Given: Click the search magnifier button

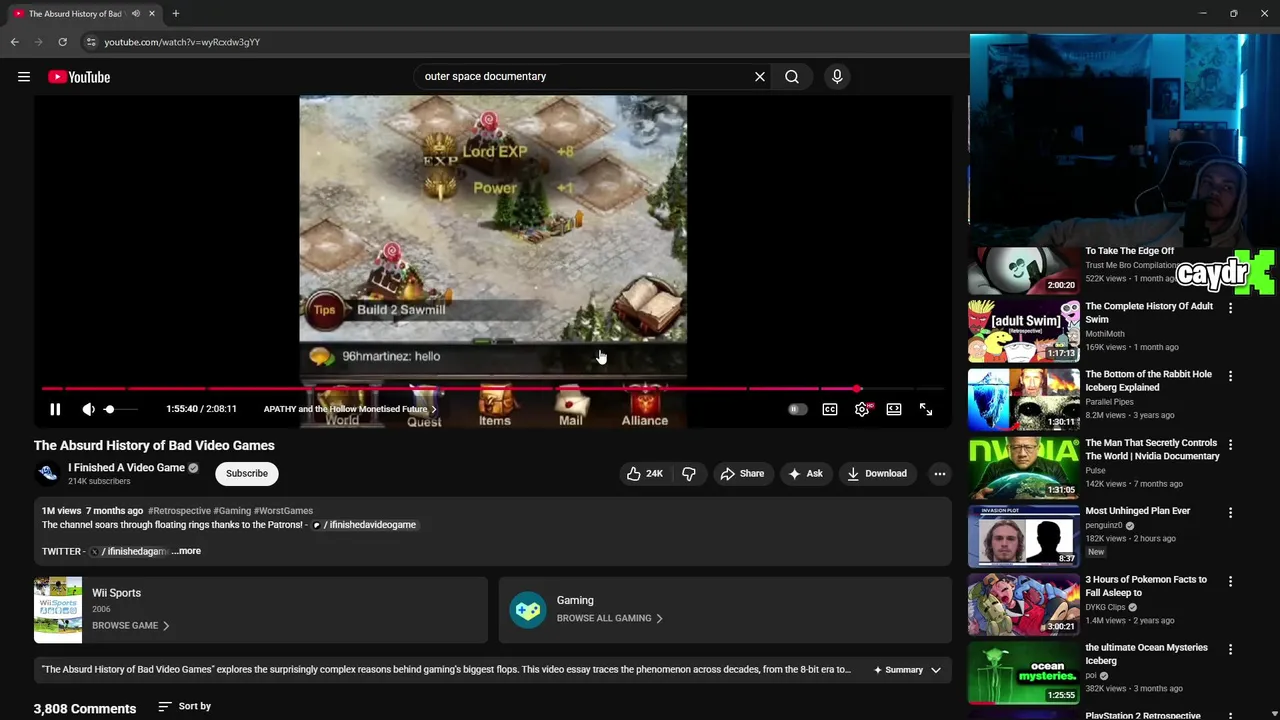Looking at the screenshot, I should [x=792, y=76].
